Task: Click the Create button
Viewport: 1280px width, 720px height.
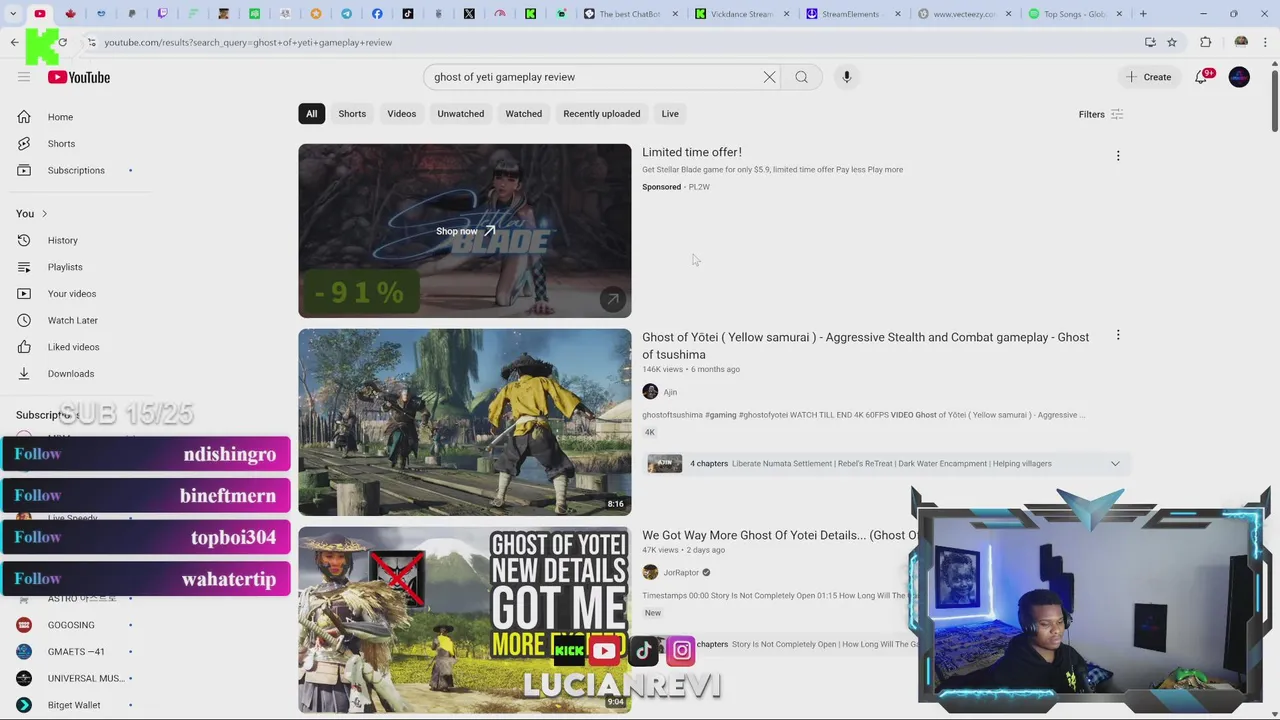Action: 1147,77
